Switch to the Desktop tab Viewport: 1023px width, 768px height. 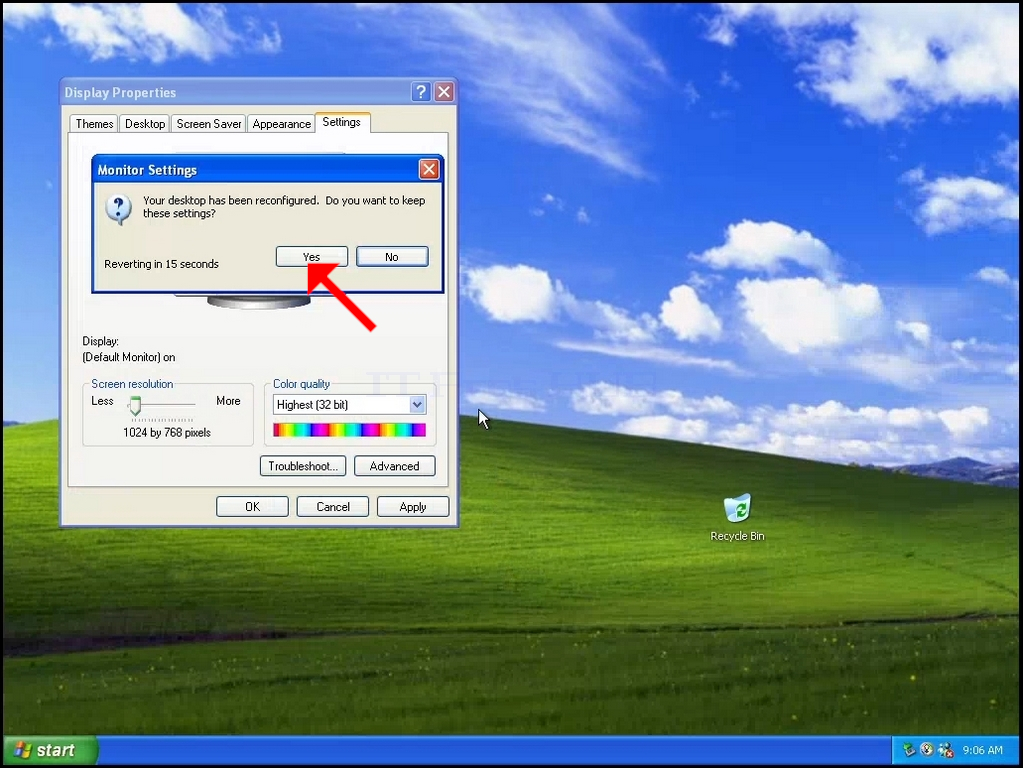[x=145, y=124]
